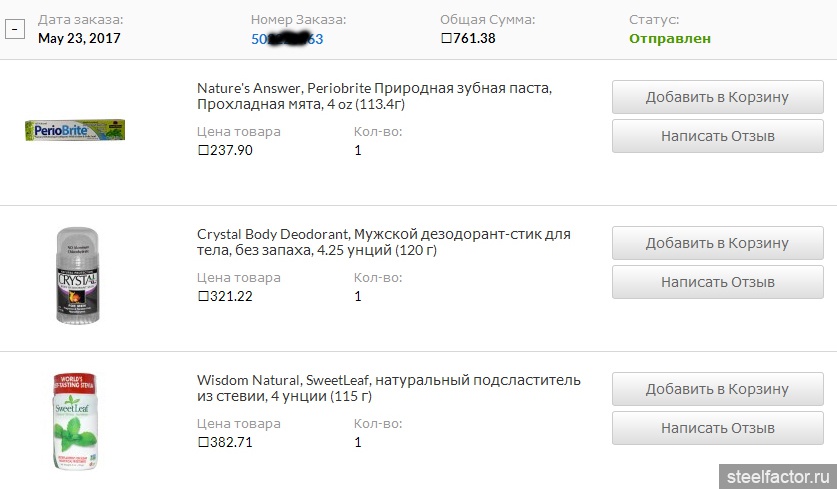Viewport: 837px width, 489px height.
Task: Open the Crystal deodorant product image
Action: 77,275
